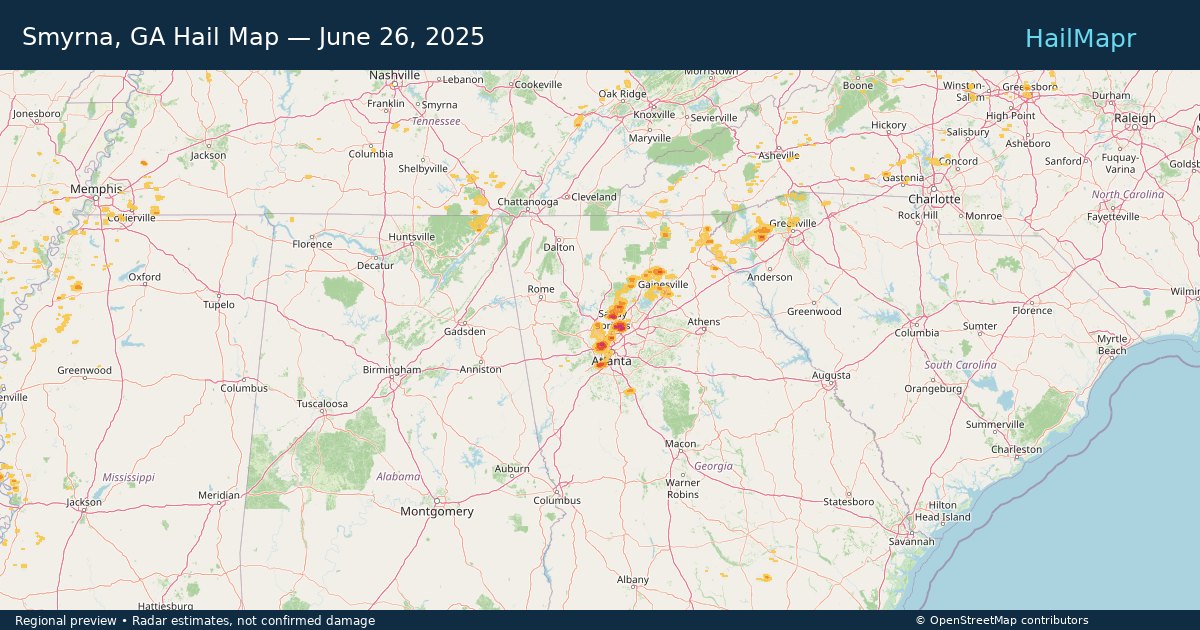
Task: Click the Savannah city label
Action: click(x=912, y=542)
